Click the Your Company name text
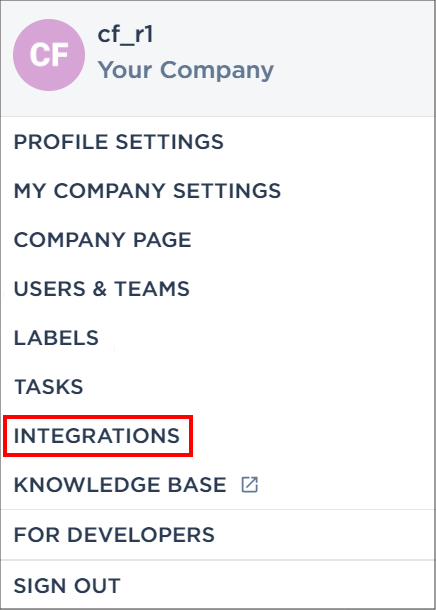This screenshot has width=436, height=610. point(186,70)
